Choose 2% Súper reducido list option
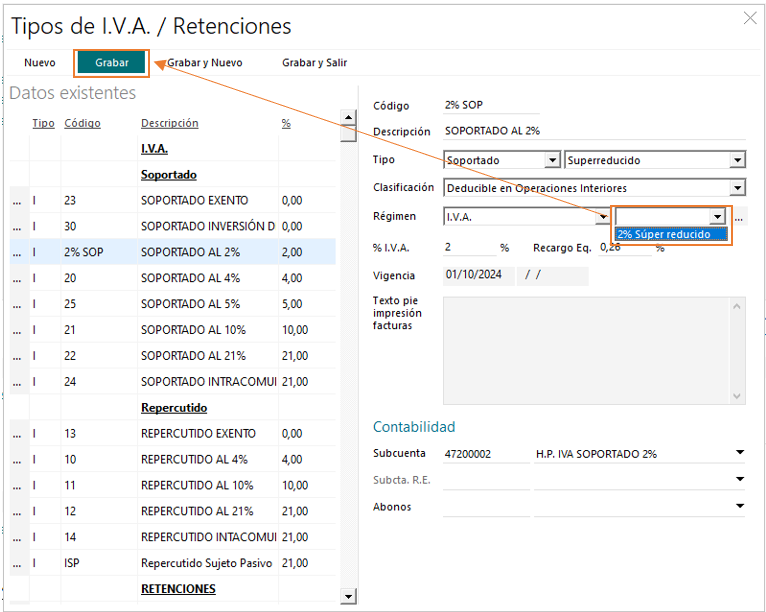 click(671, 234)
